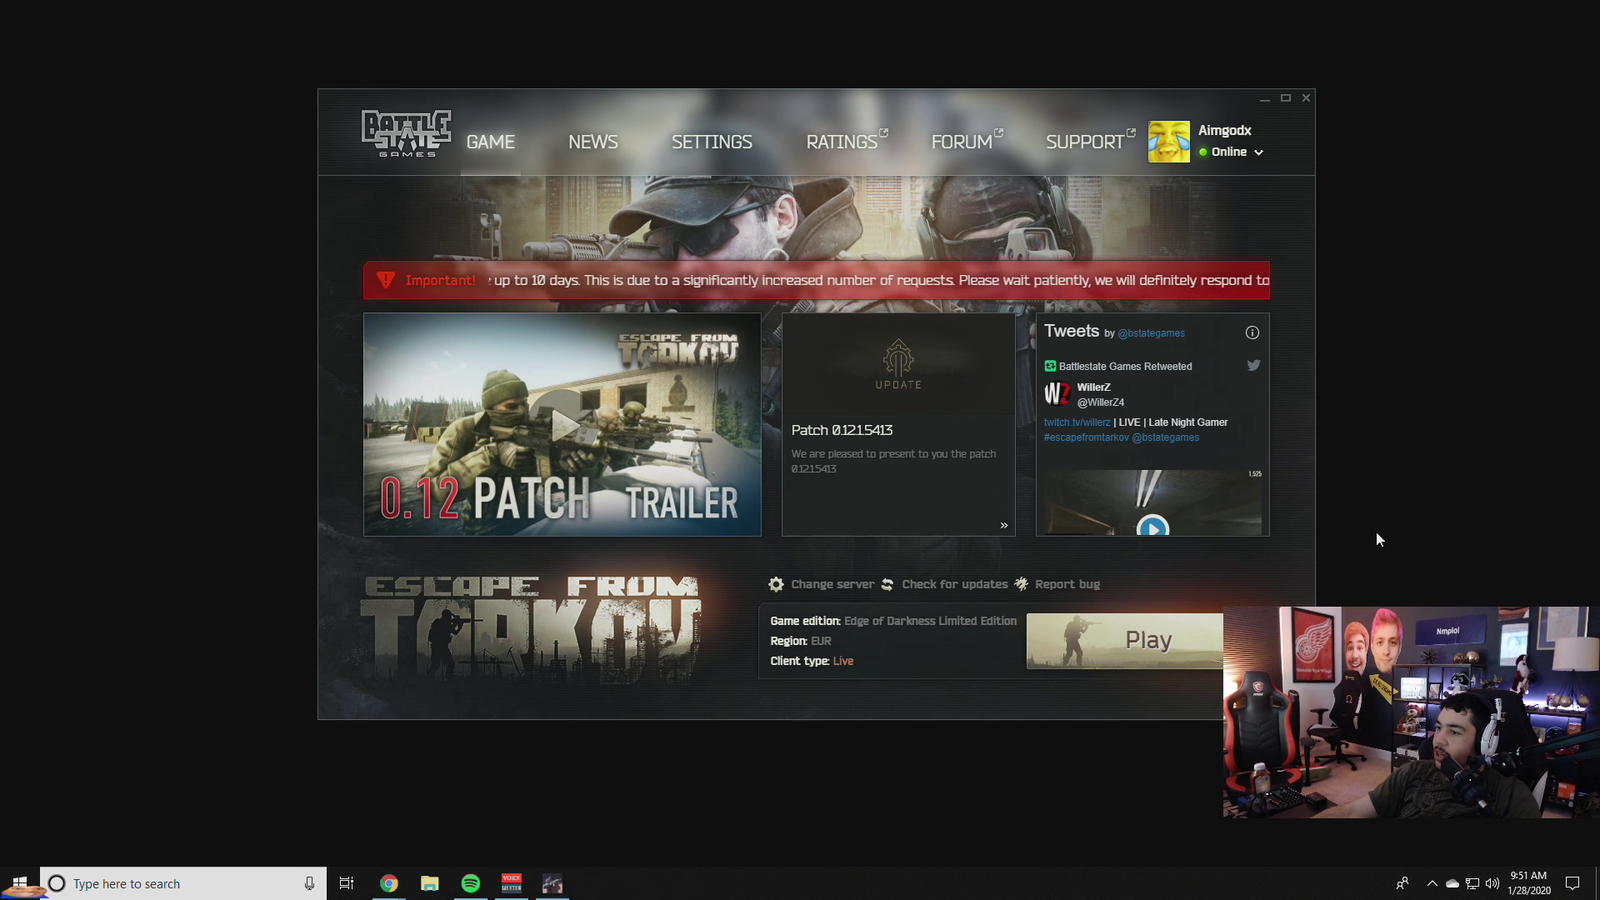
Task: Show hidden system tray icons
Action: coord(1432,883)
